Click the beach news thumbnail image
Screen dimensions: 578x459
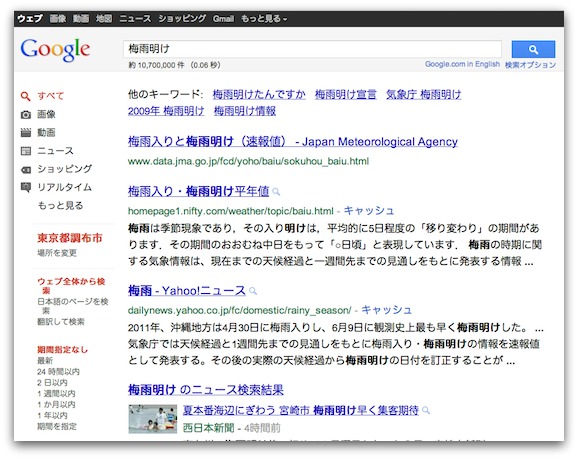[x=153, y=419]
